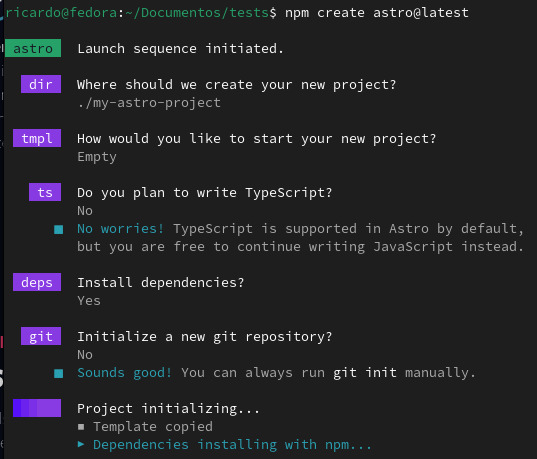Click the purple gradient progress bar
The image size is (537, 459).
click(37, 408)
